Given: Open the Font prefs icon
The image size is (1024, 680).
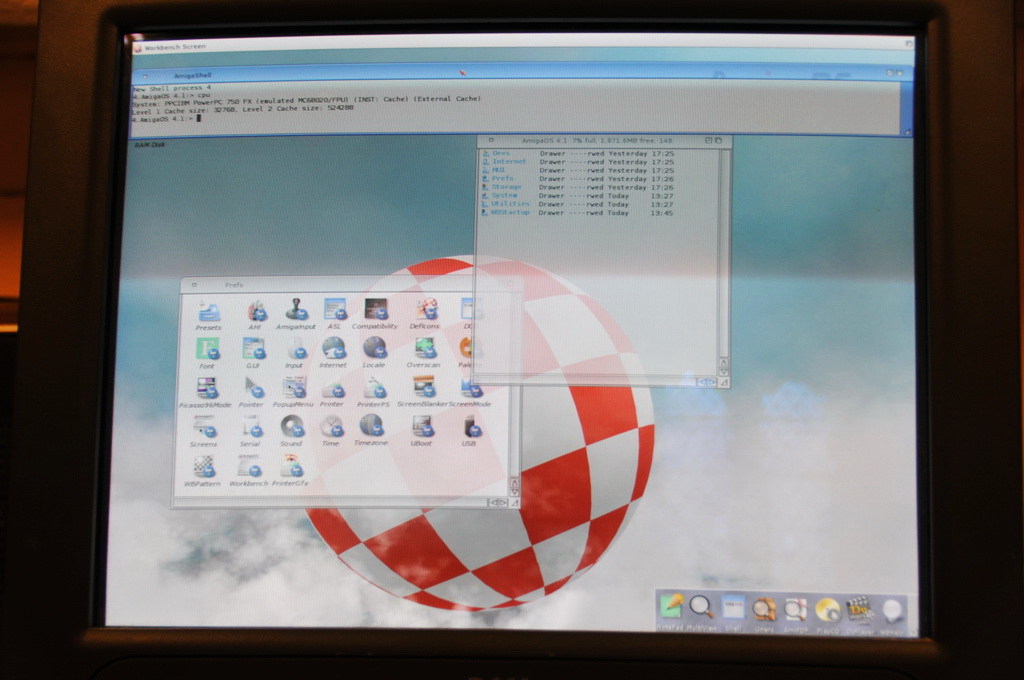Looking at the screenshot, I should coord(207,354).
